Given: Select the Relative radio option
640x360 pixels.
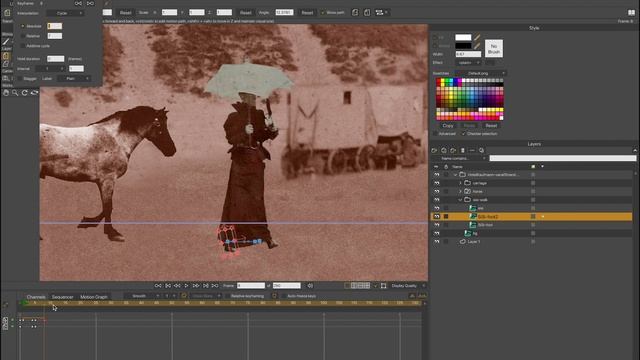Looking at the screenshot, I should click(23, 36).
